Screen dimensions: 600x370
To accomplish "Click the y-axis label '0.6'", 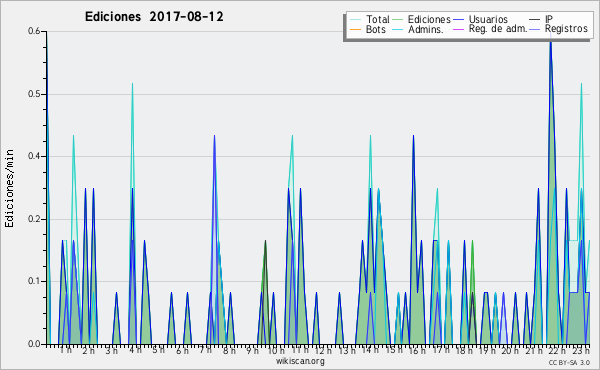I will point(34,31).
